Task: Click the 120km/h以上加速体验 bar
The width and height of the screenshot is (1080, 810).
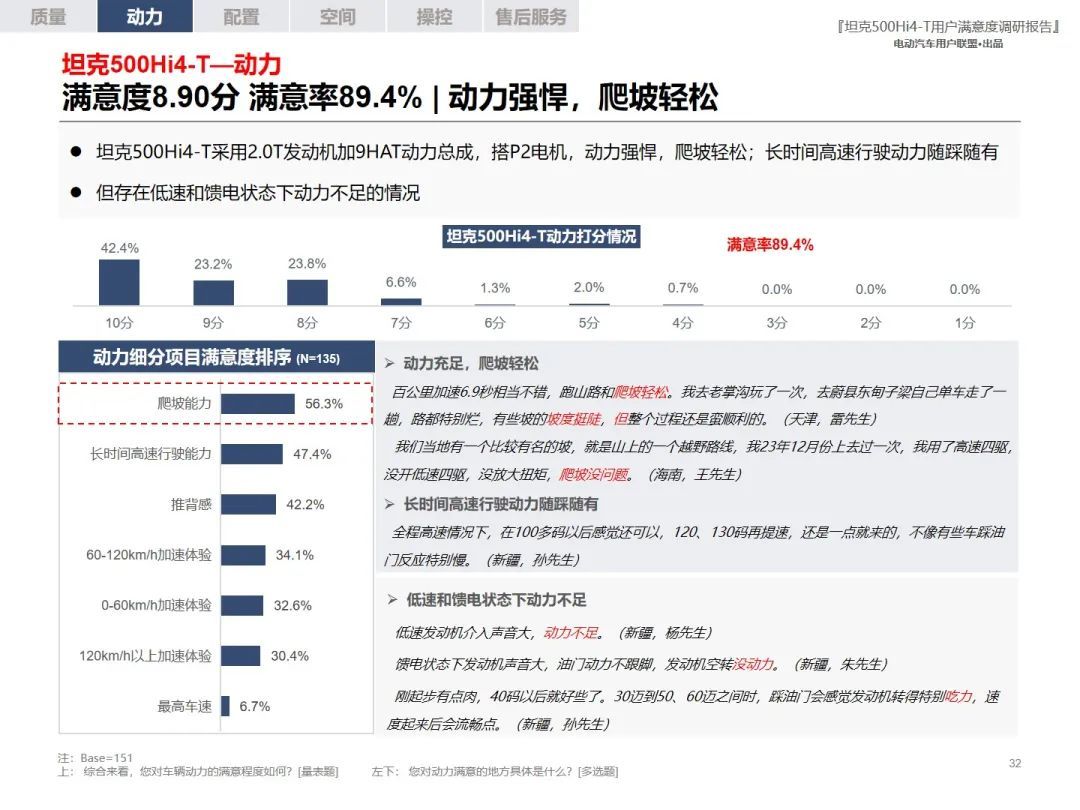Action: pyautogui.click(x=240, y=656)
